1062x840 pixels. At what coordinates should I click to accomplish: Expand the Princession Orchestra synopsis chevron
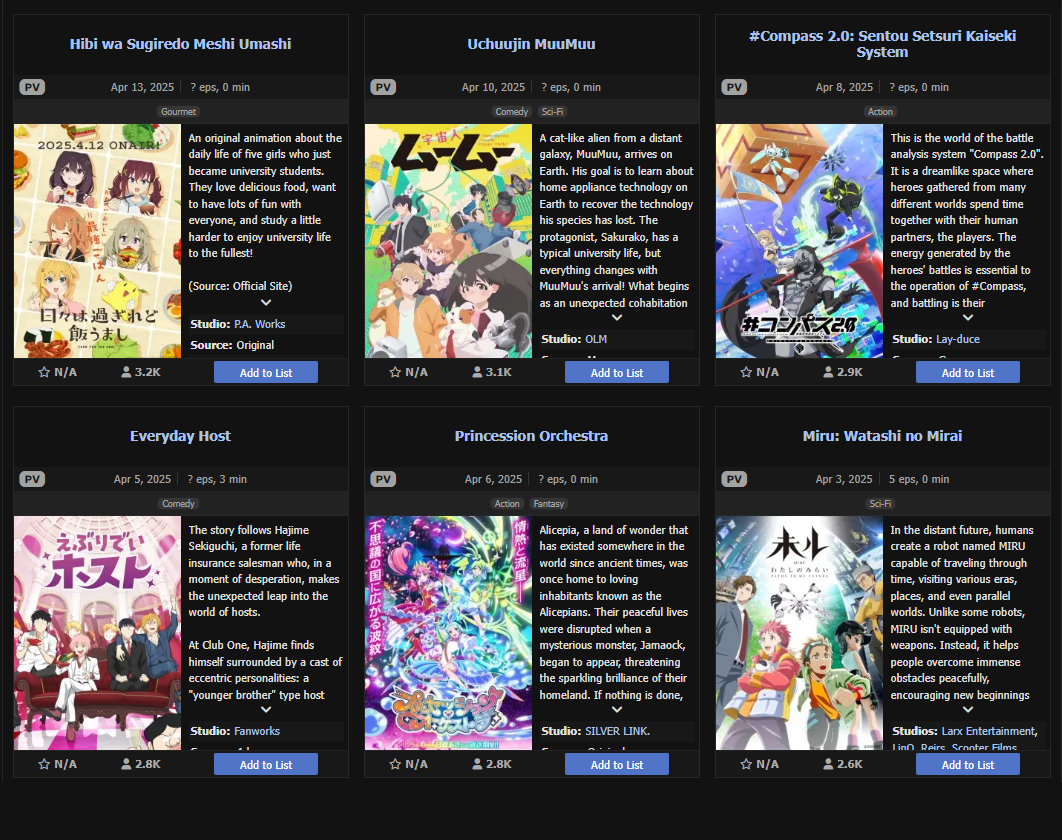[617, 709]
